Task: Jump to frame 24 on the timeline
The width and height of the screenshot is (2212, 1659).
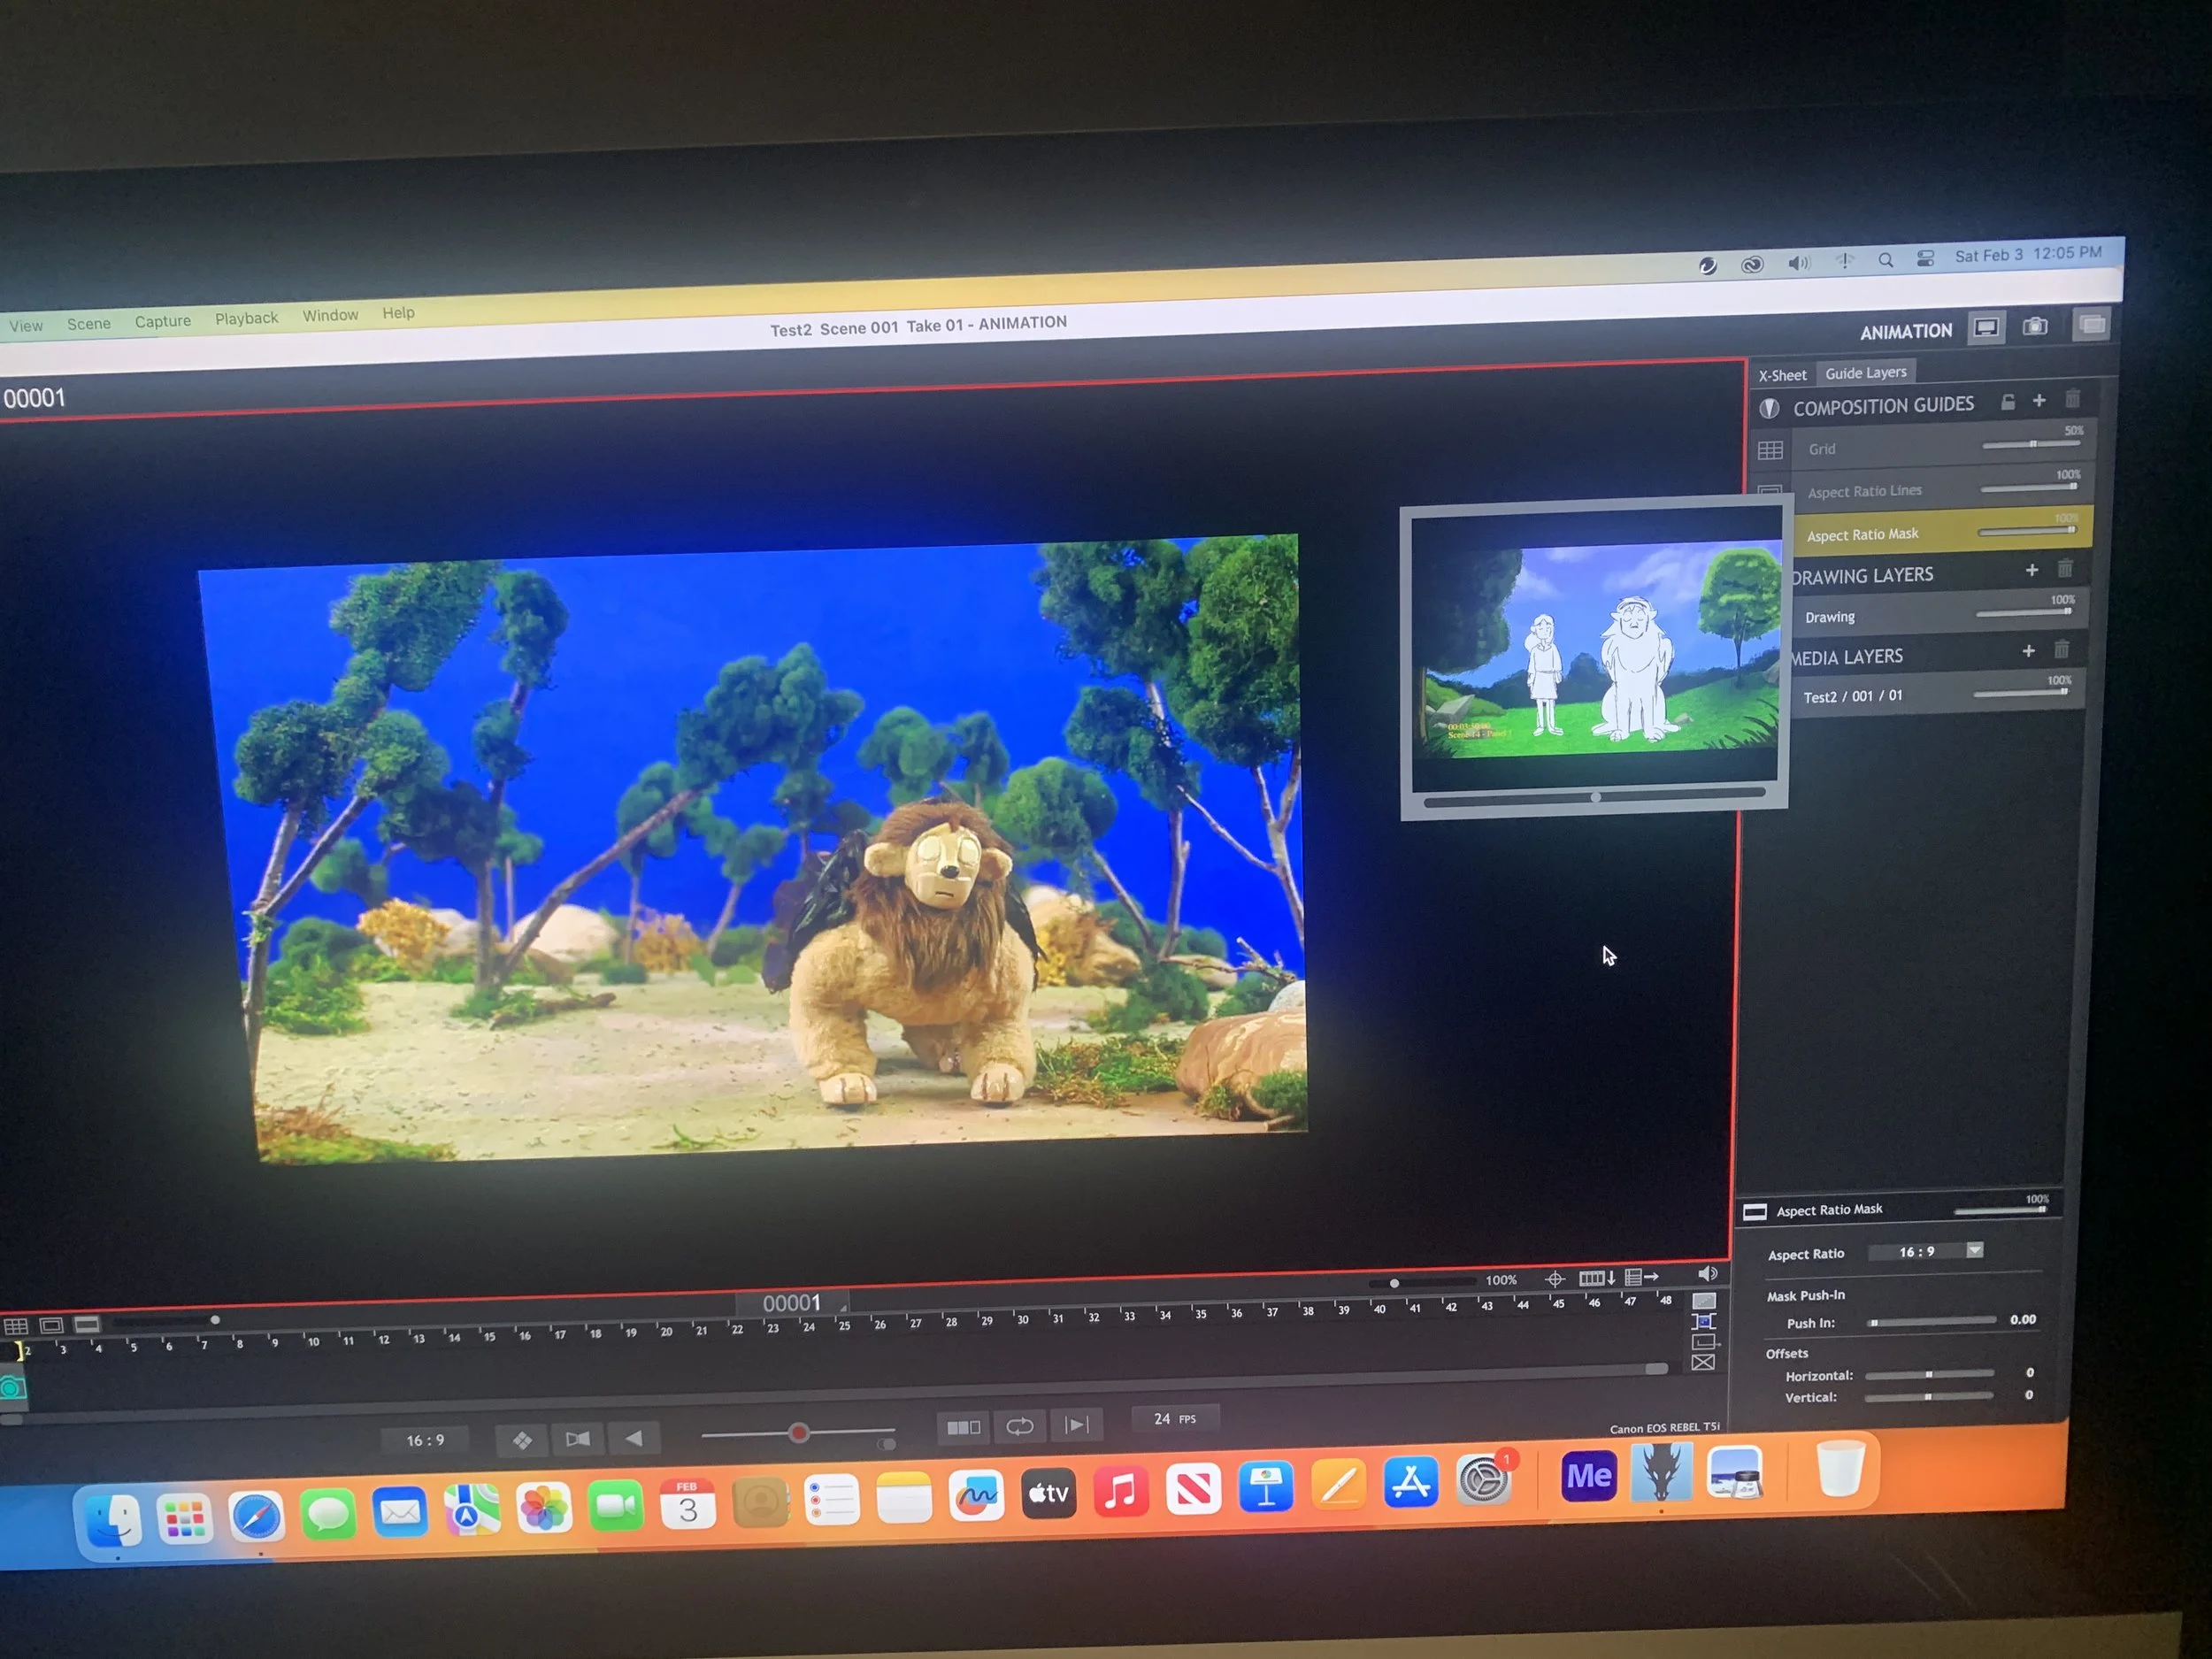Action: (x=807, y=1327)
